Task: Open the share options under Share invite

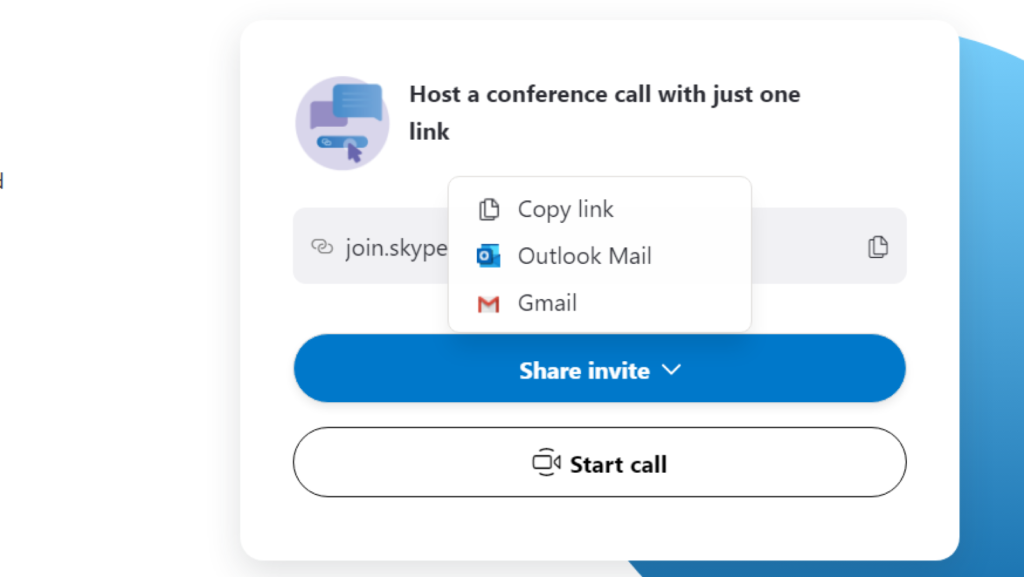Action: (x=599, y=369)
